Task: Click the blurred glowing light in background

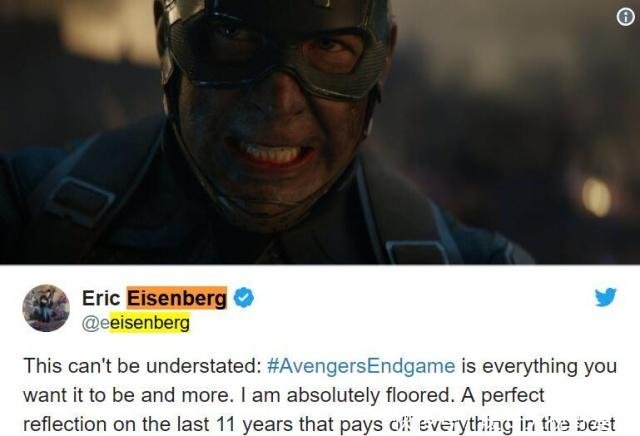Action: (x=596, y=197)
